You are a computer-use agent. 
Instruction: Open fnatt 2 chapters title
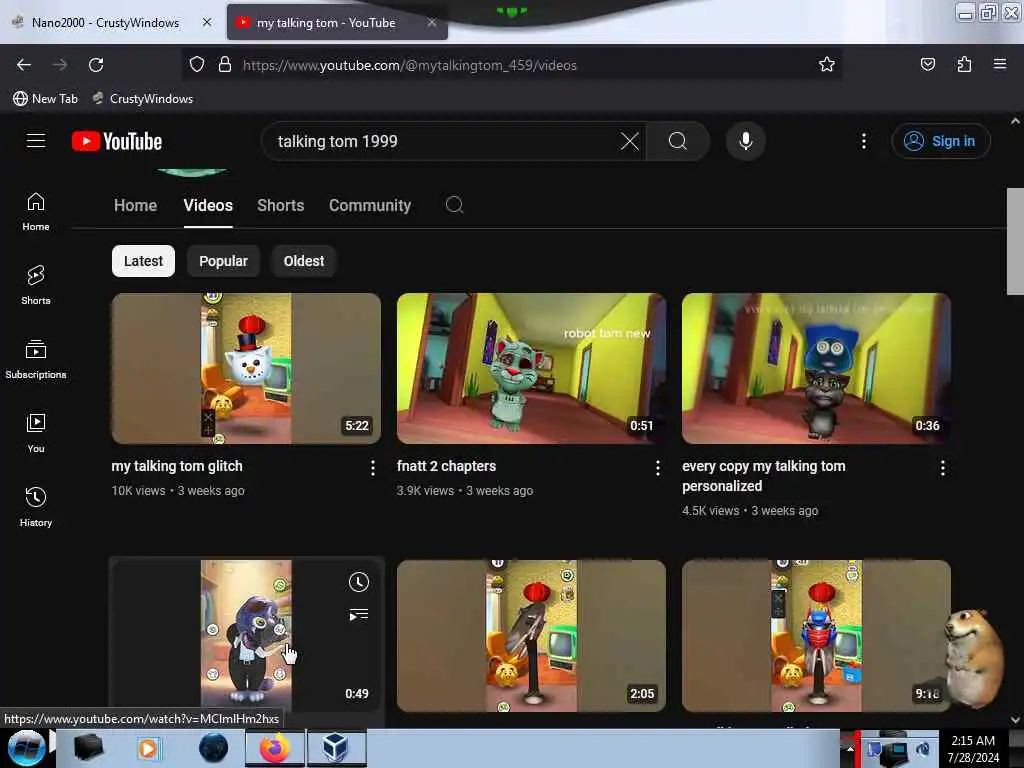tap(446, 466)
